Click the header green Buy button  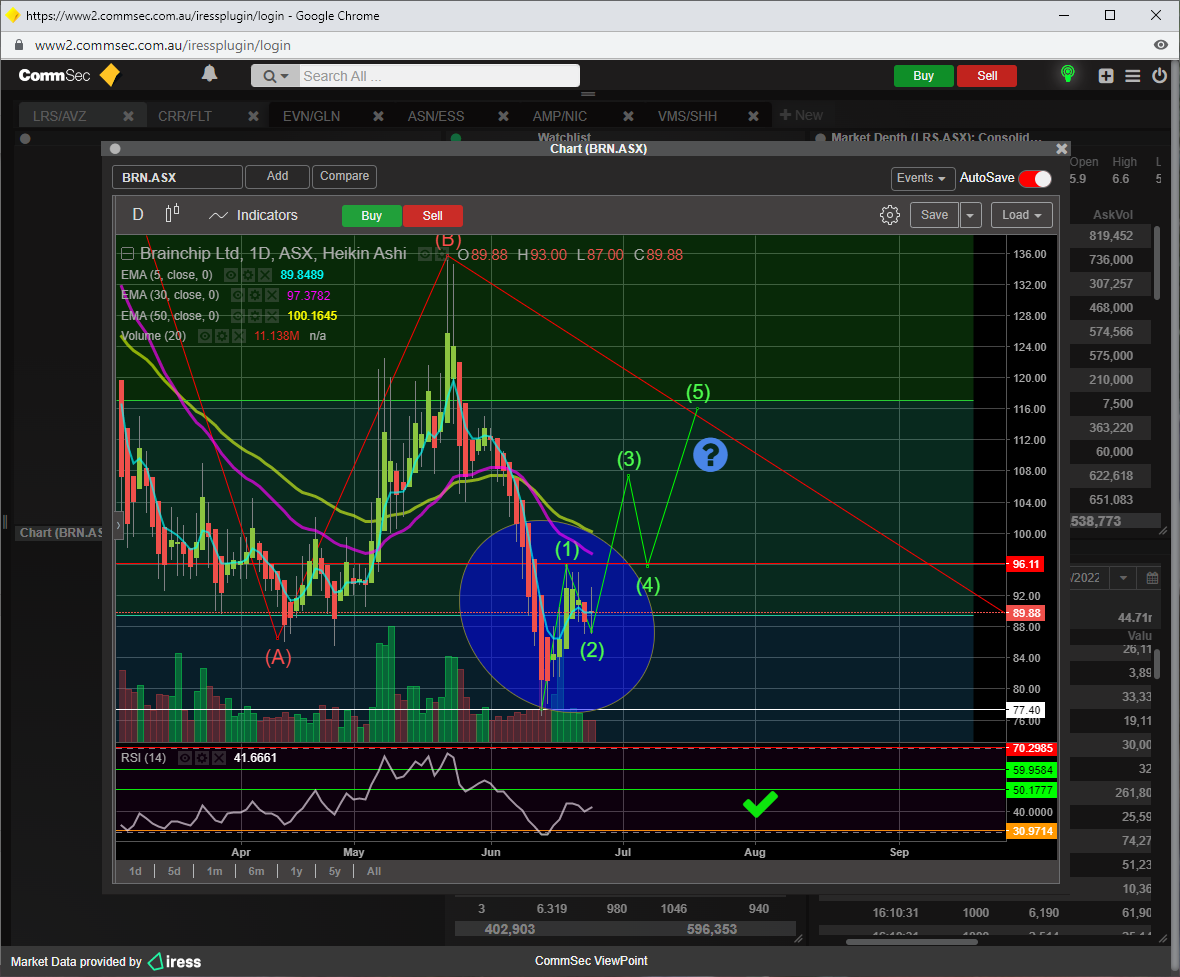click(923, 76)
